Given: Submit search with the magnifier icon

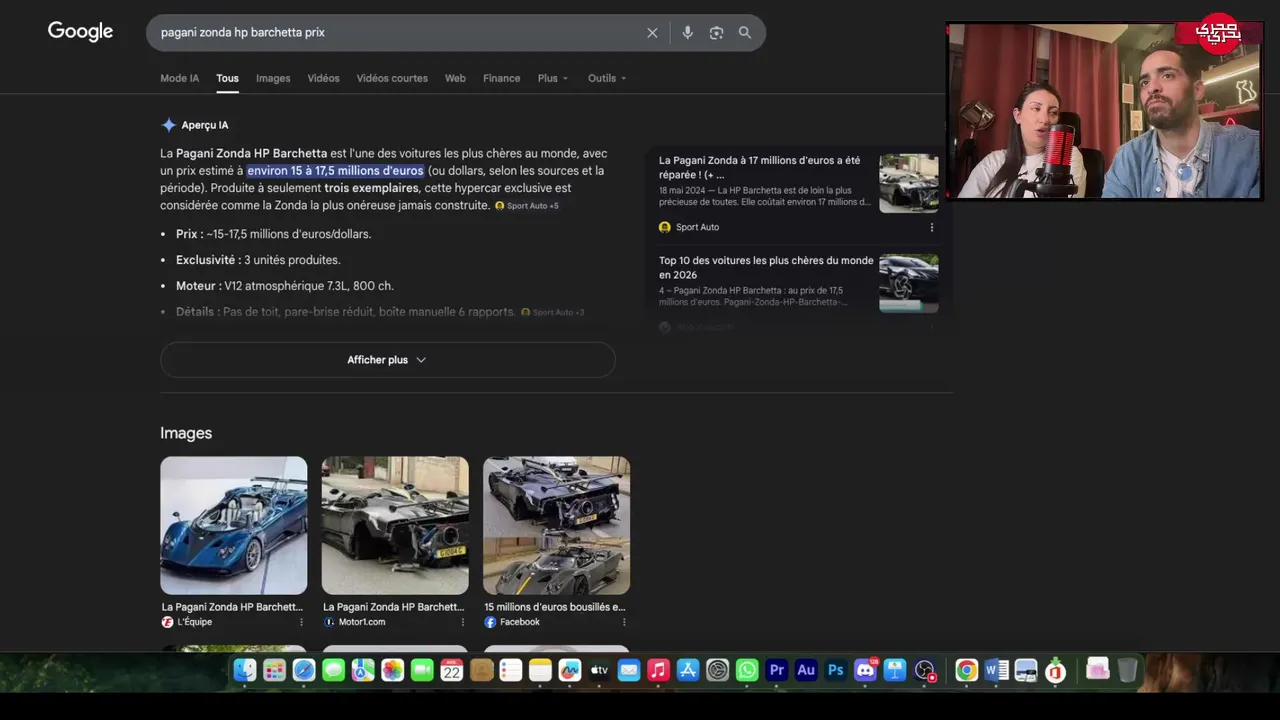Looking at the screenshot, I should click(745, 33).
